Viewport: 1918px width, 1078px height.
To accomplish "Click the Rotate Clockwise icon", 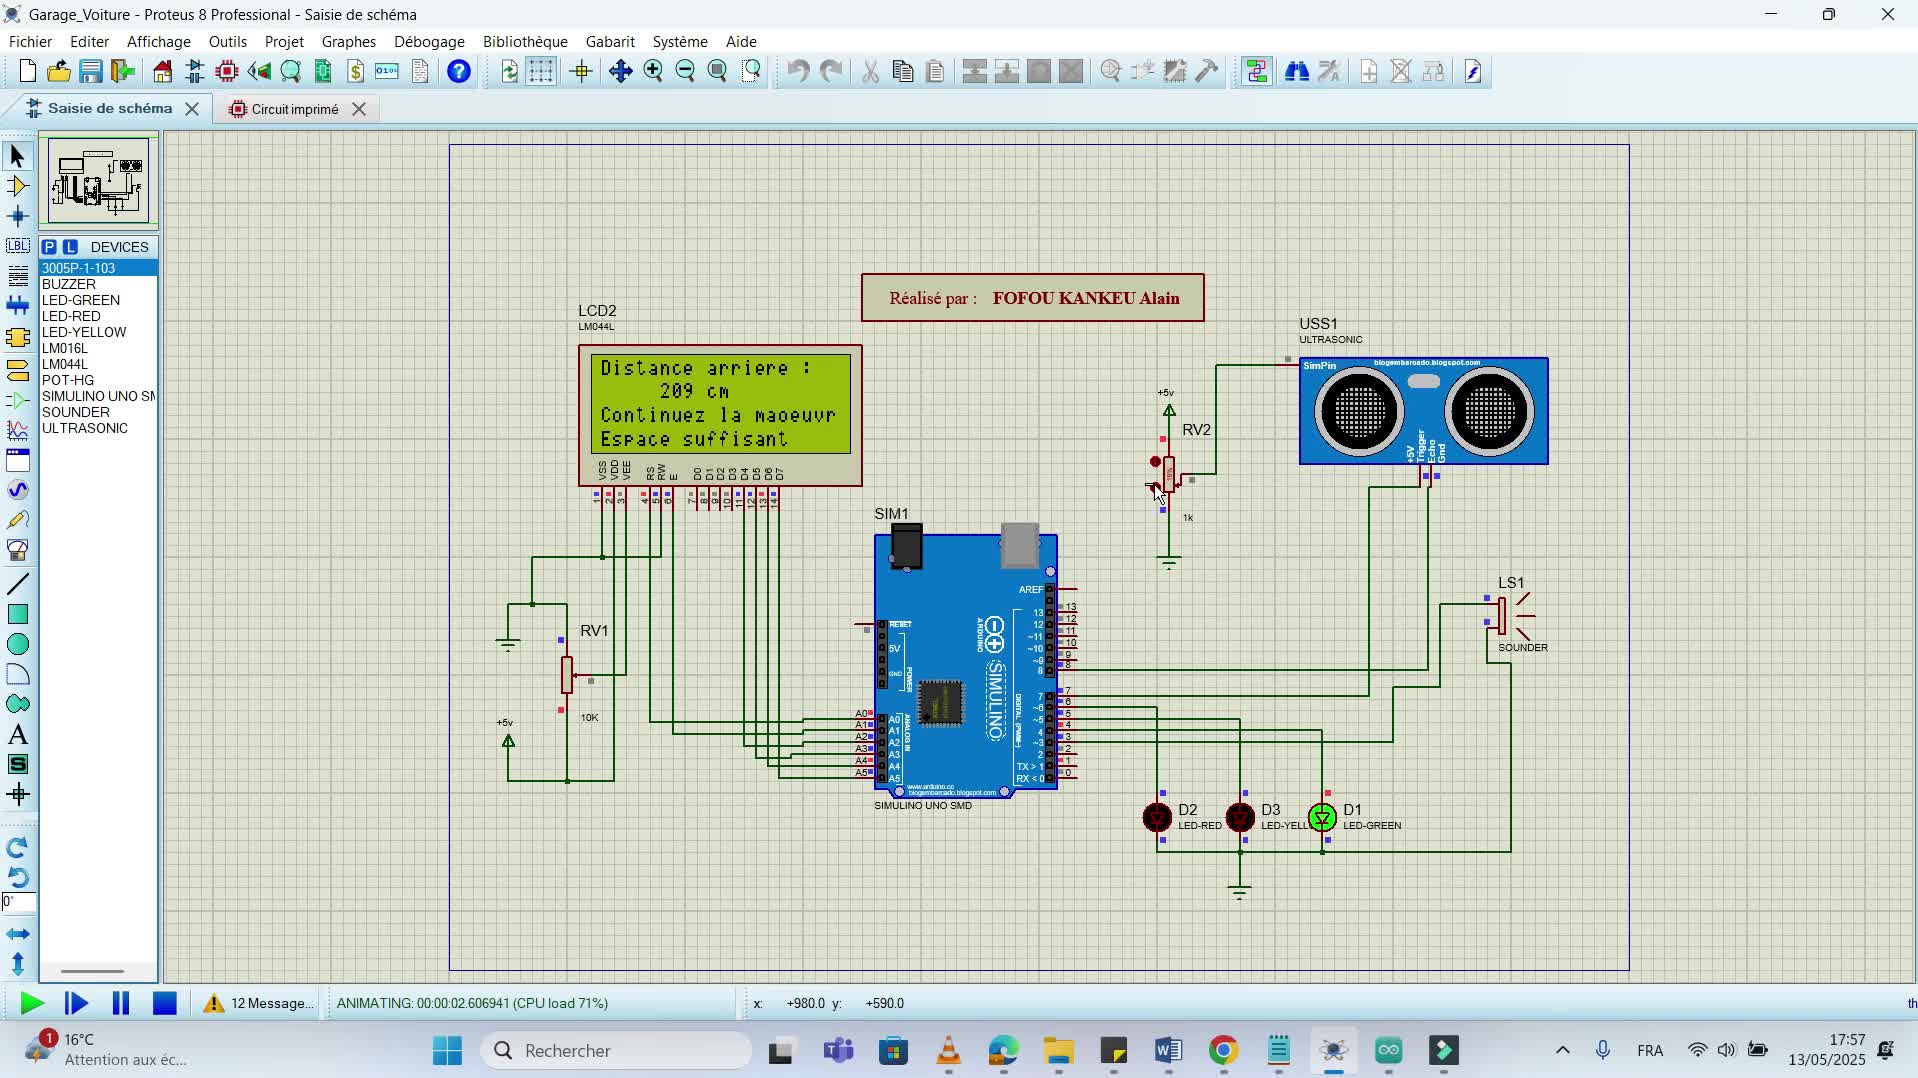I will click(x=17, y=848).
